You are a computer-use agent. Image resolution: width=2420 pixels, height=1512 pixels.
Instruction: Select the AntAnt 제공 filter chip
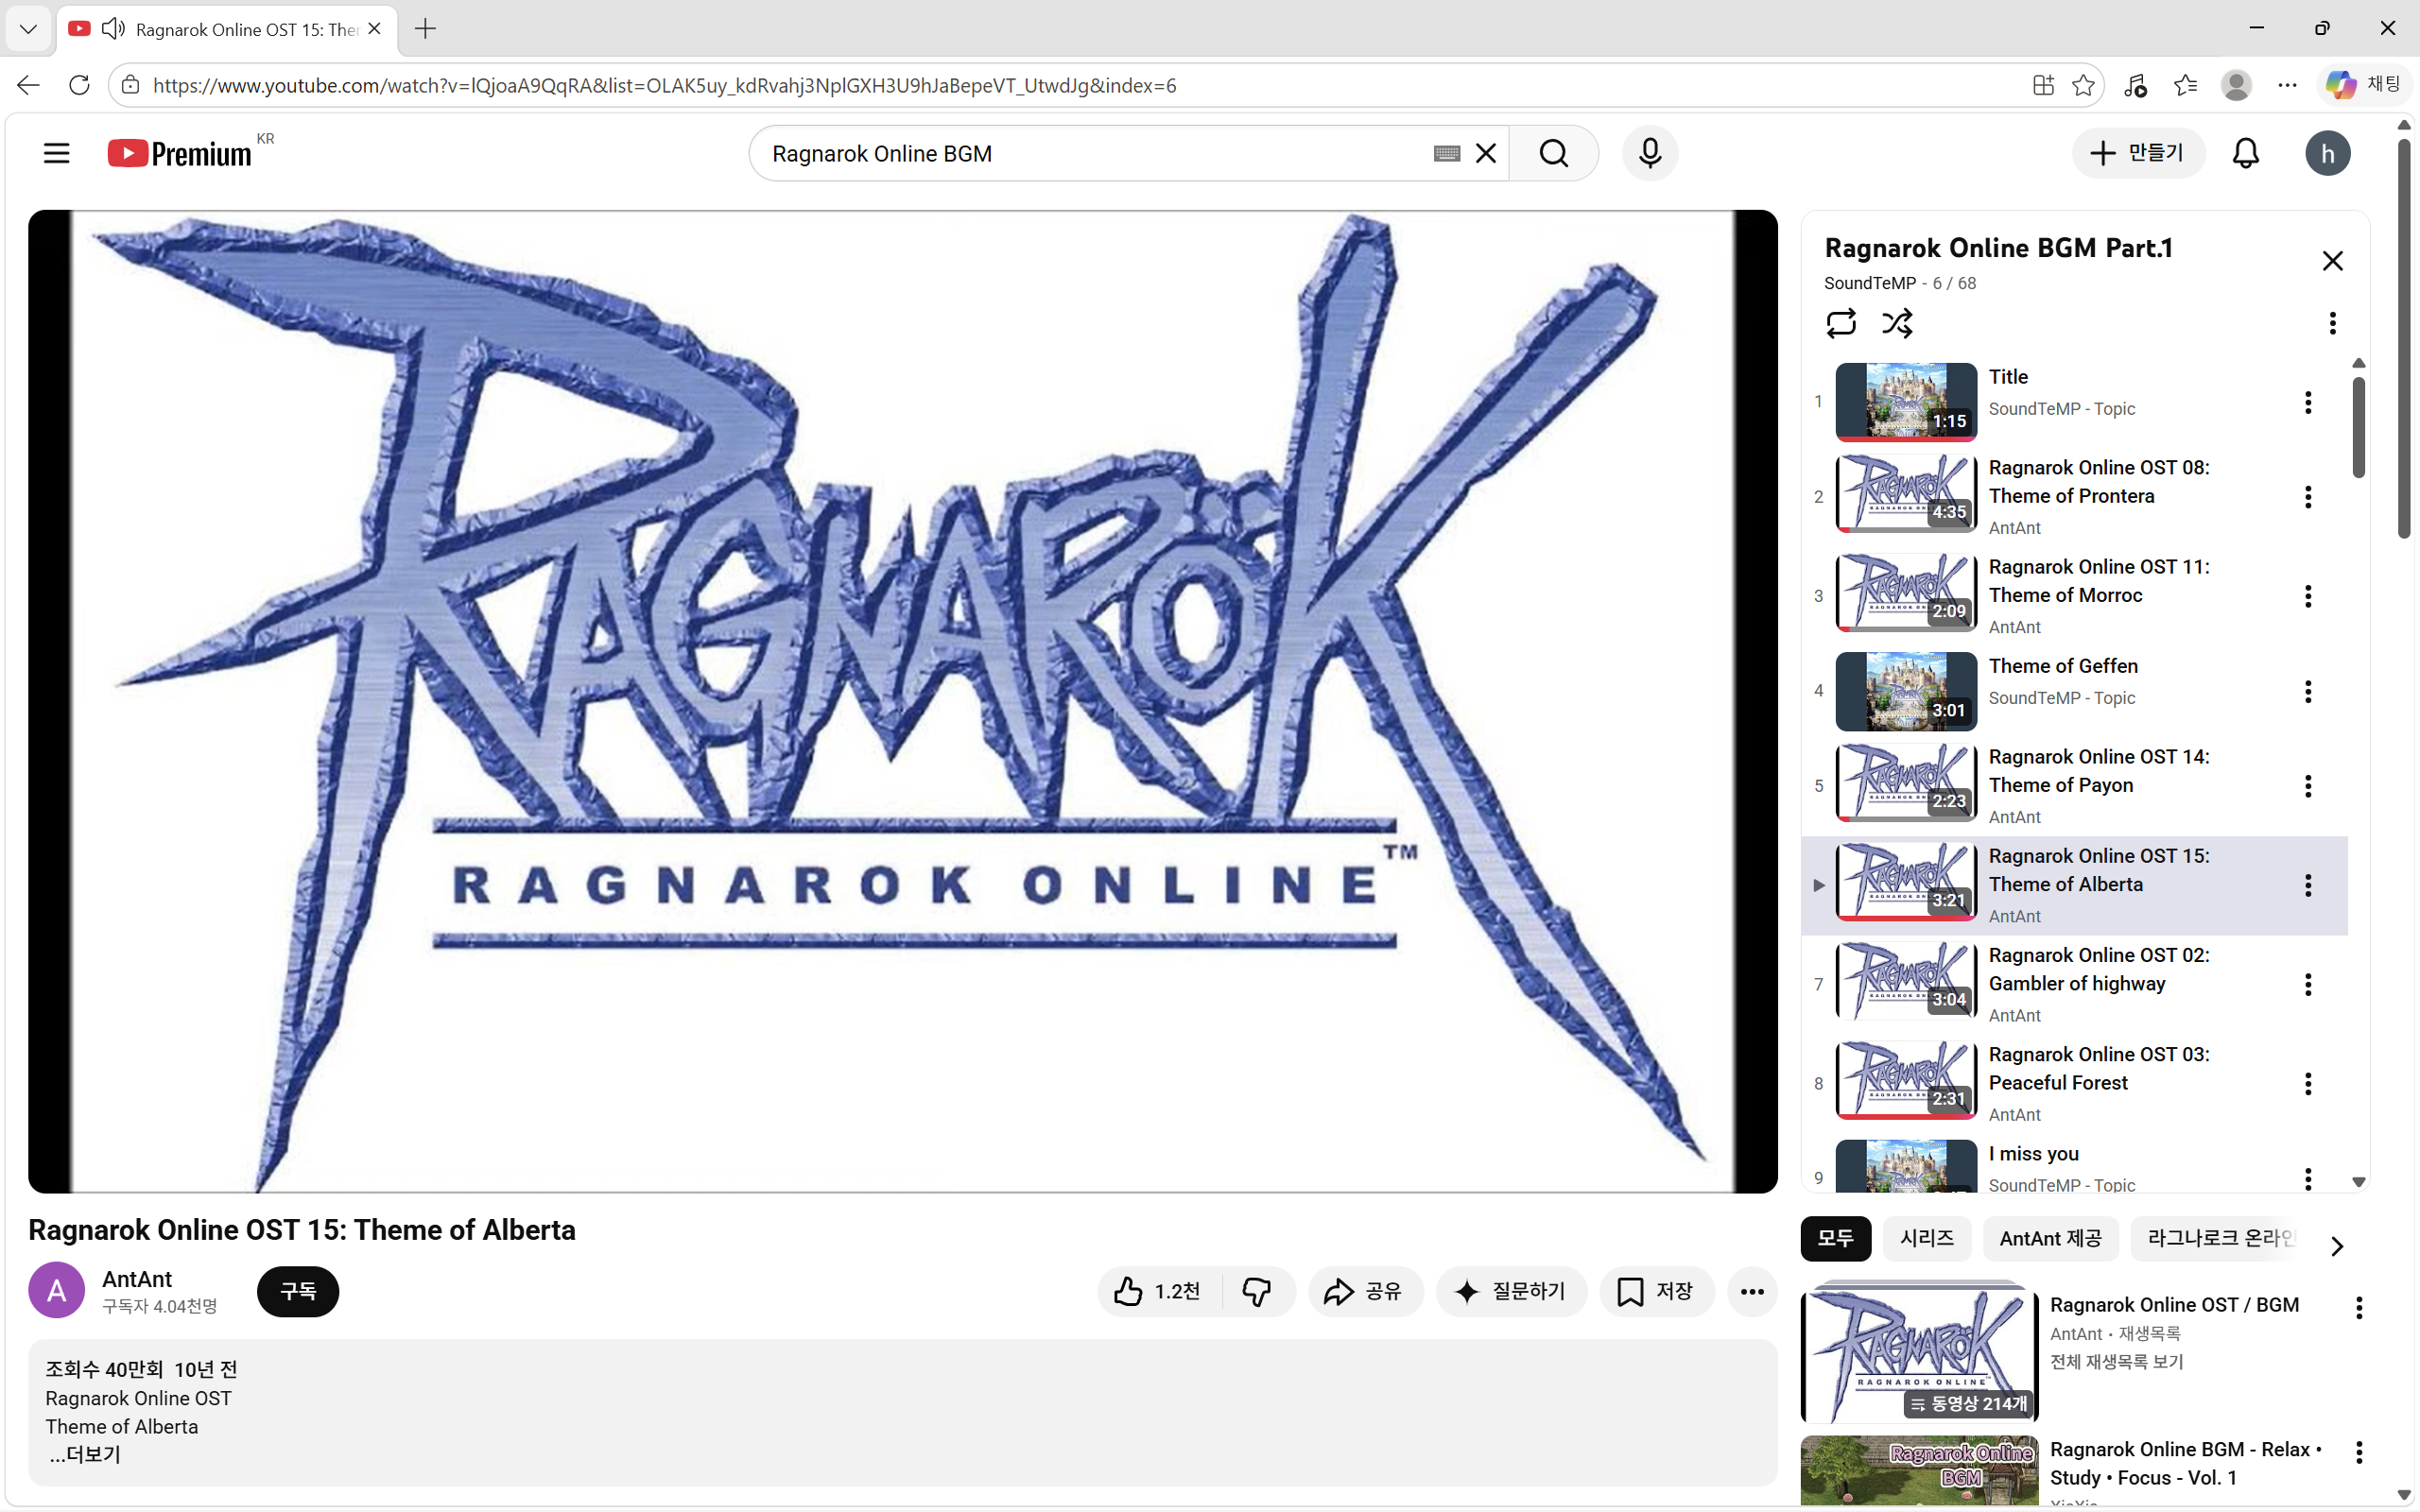[x=2050, y=1238]
